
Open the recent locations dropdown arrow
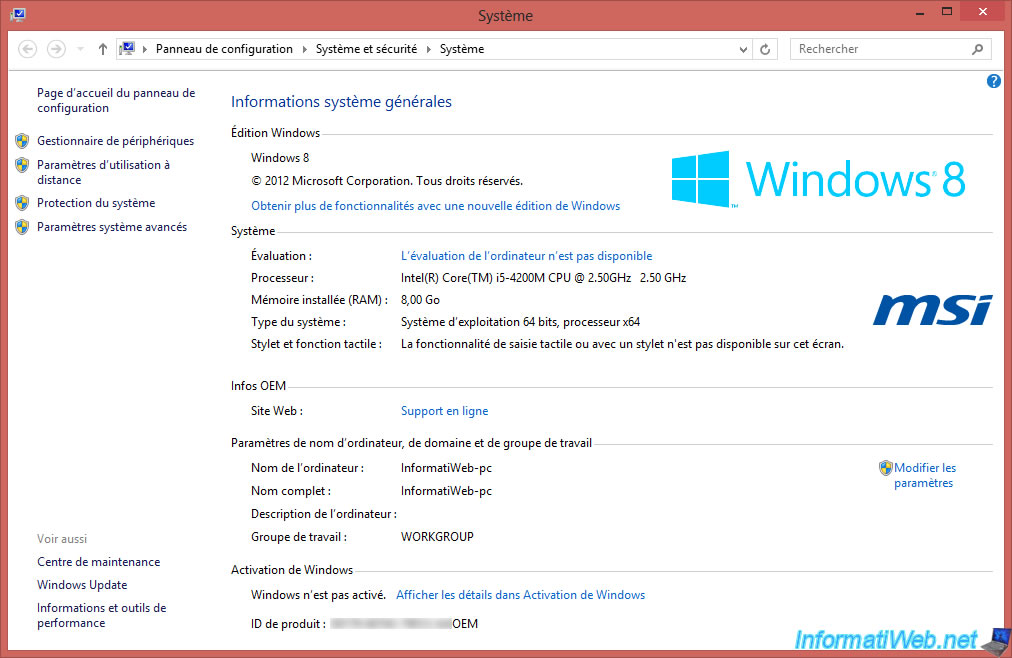[80, 49]
